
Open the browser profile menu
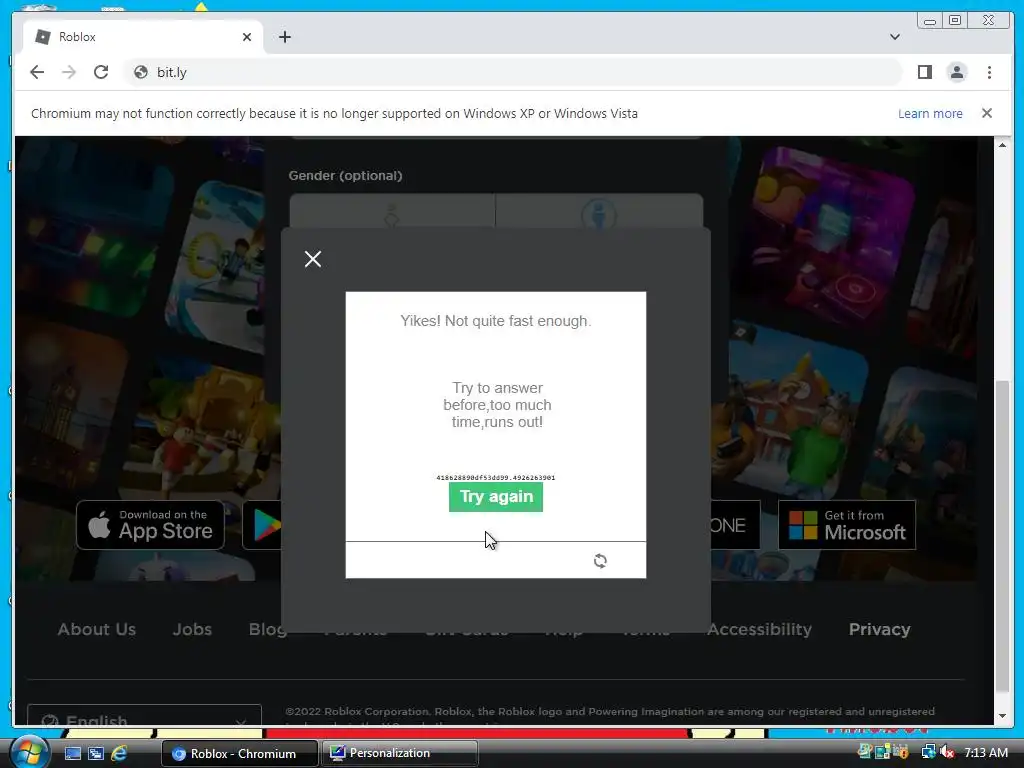point(957,72)
